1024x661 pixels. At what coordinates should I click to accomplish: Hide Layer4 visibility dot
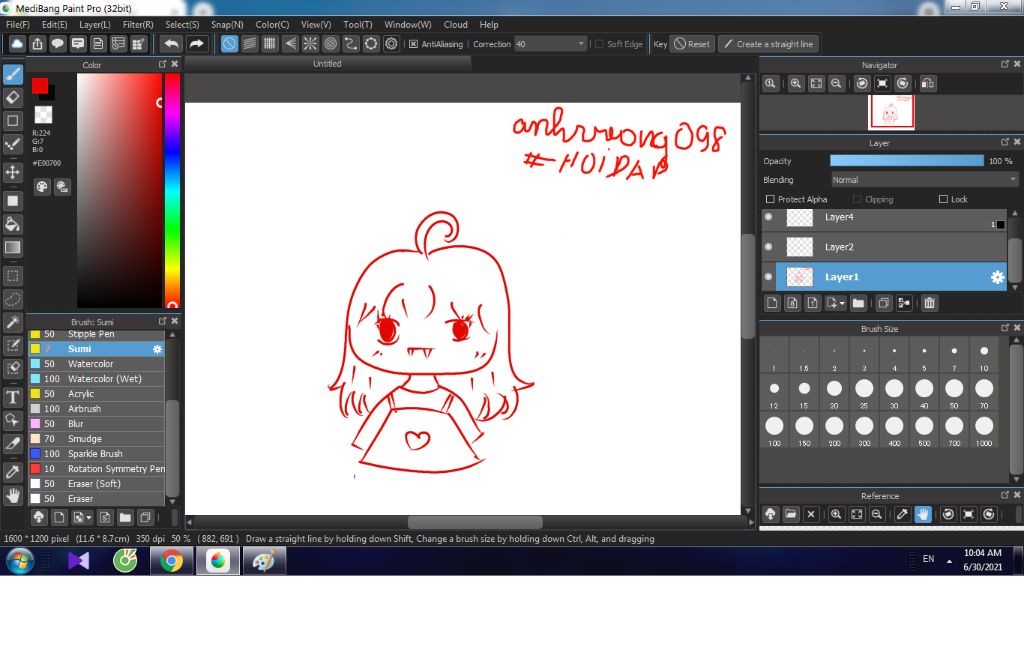coord(769,217)
